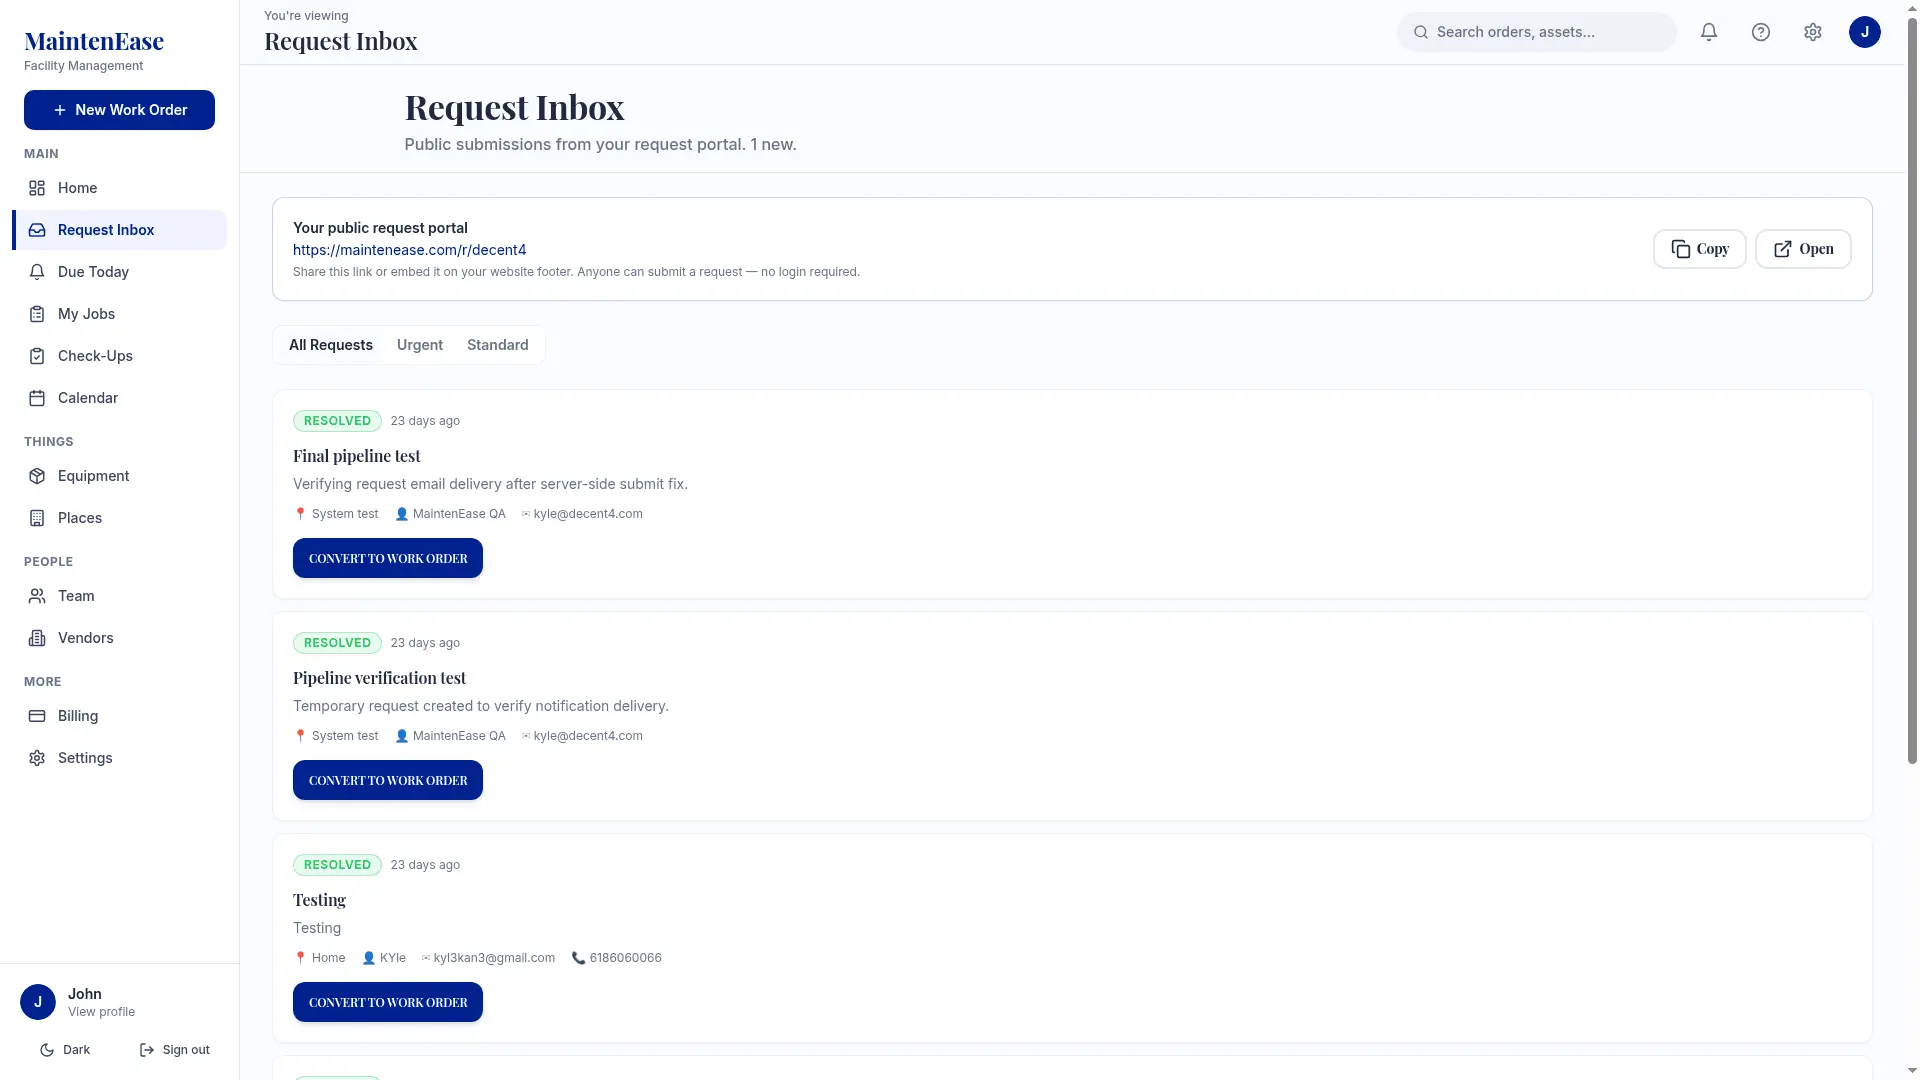The width and height of the screenshot is (1920, 1080).
Task: Go to Due Today in sidebar
Action: click(120, 272)
